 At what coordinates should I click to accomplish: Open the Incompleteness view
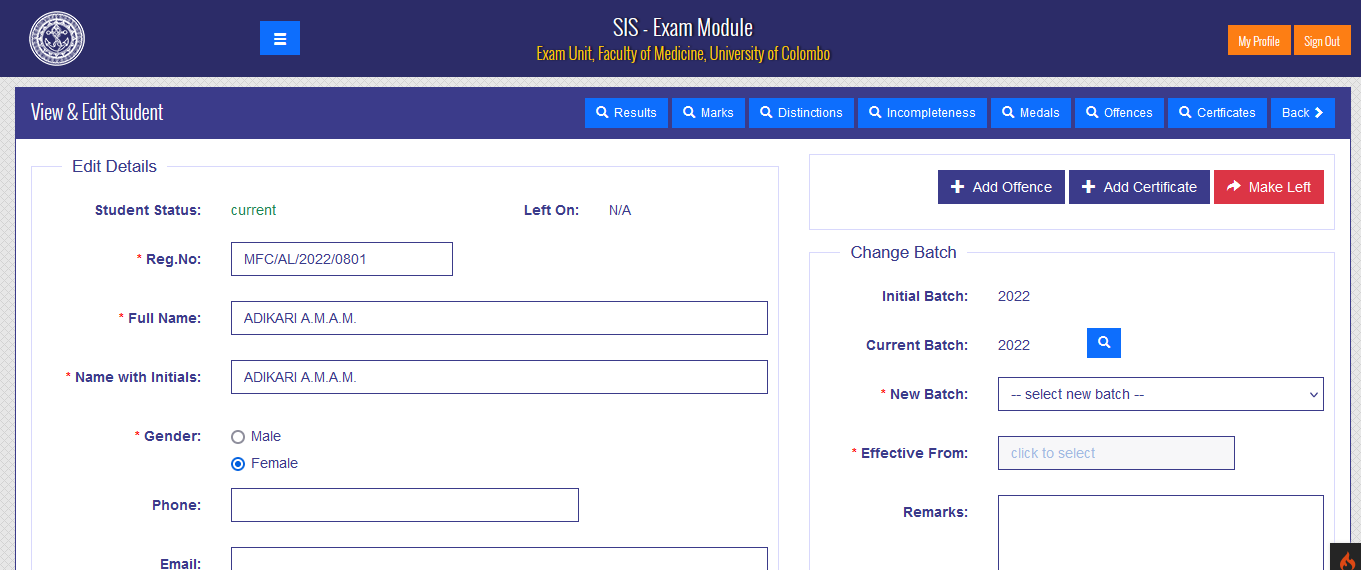921,113
